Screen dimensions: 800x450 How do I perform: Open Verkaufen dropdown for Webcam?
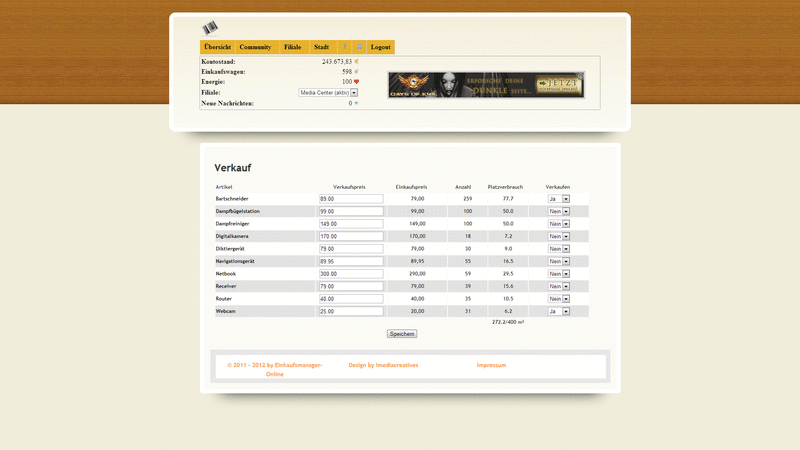559,311
